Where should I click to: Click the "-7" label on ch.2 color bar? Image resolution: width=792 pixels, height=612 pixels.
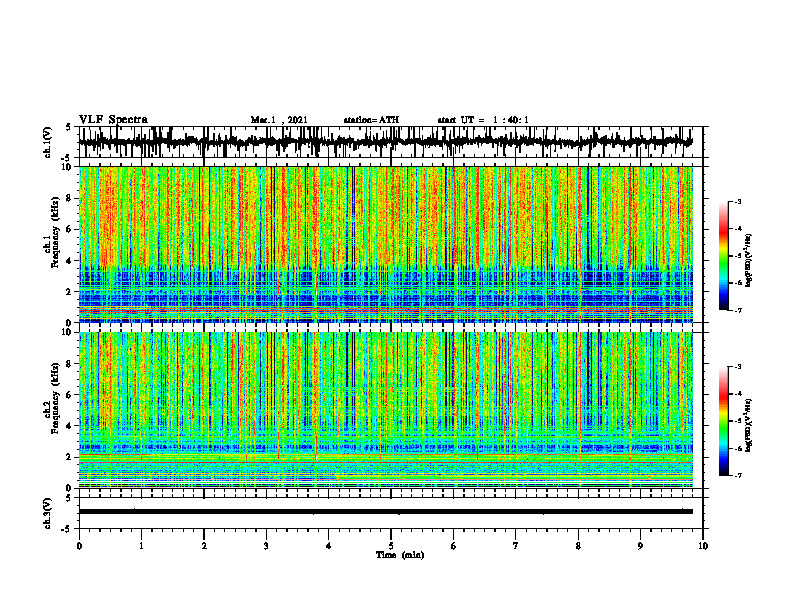pyautogui.click(x=738, y=475)
